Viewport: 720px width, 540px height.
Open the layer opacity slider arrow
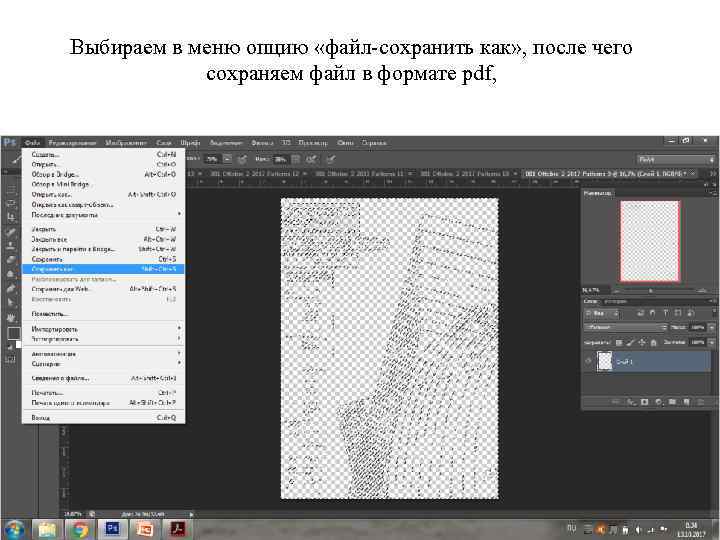[x=711, y=327]
